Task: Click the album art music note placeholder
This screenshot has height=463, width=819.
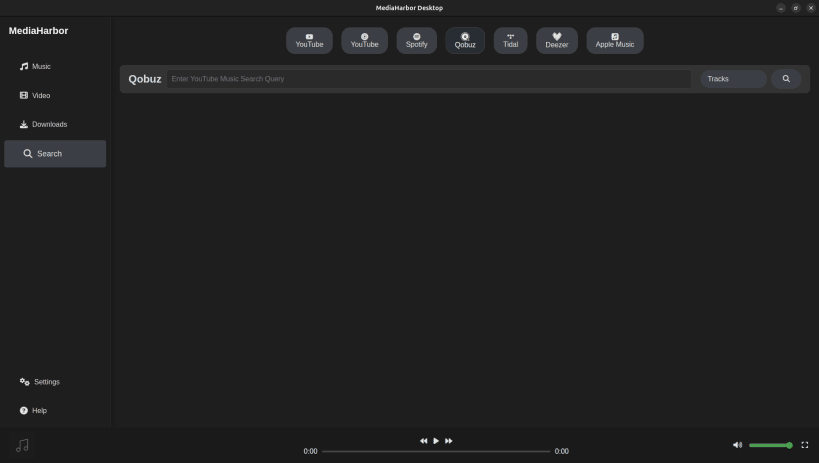Action: pyautogui.click(x=22, y=445)
